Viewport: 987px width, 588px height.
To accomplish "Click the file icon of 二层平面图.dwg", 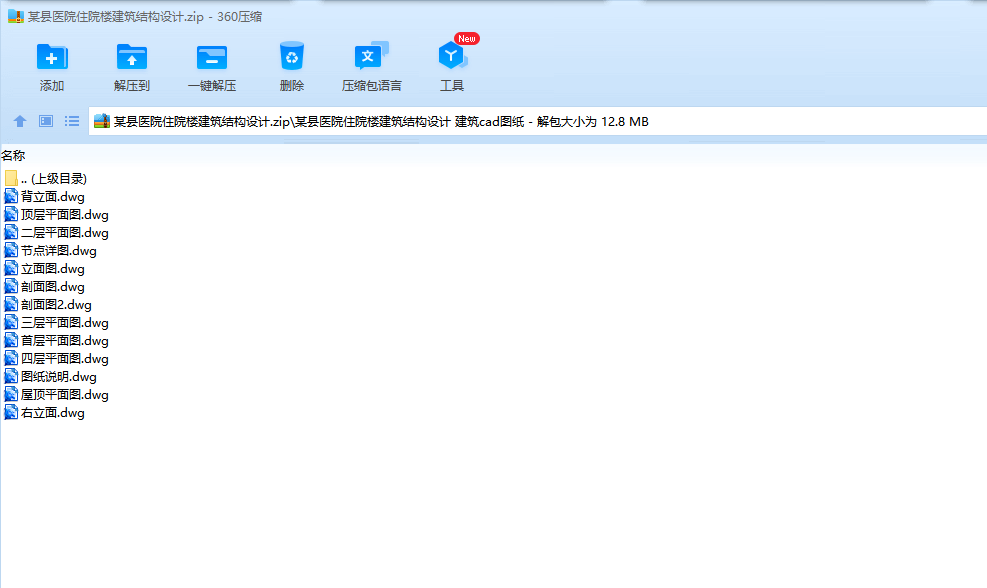I will [11, 232].
